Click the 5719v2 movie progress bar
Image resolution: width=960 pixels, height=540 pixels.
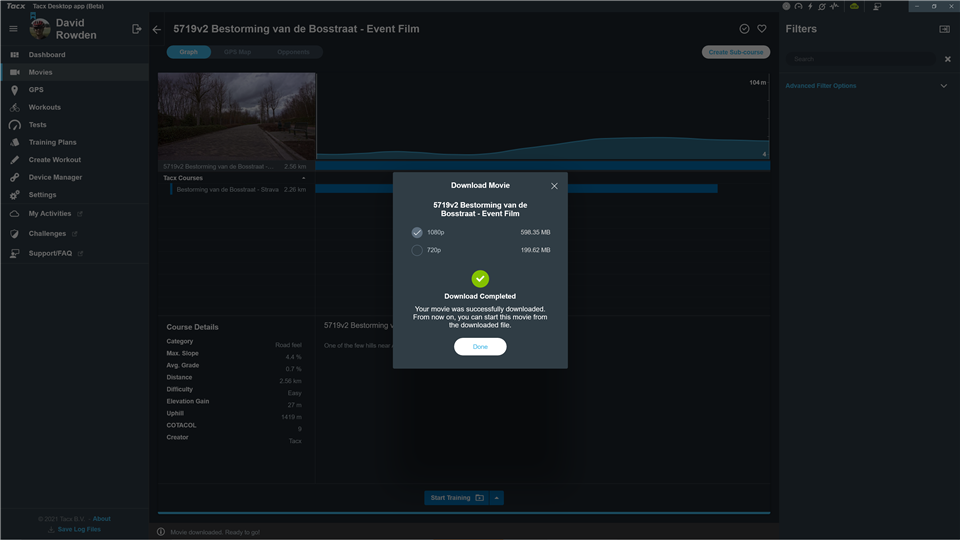[542, 166]
